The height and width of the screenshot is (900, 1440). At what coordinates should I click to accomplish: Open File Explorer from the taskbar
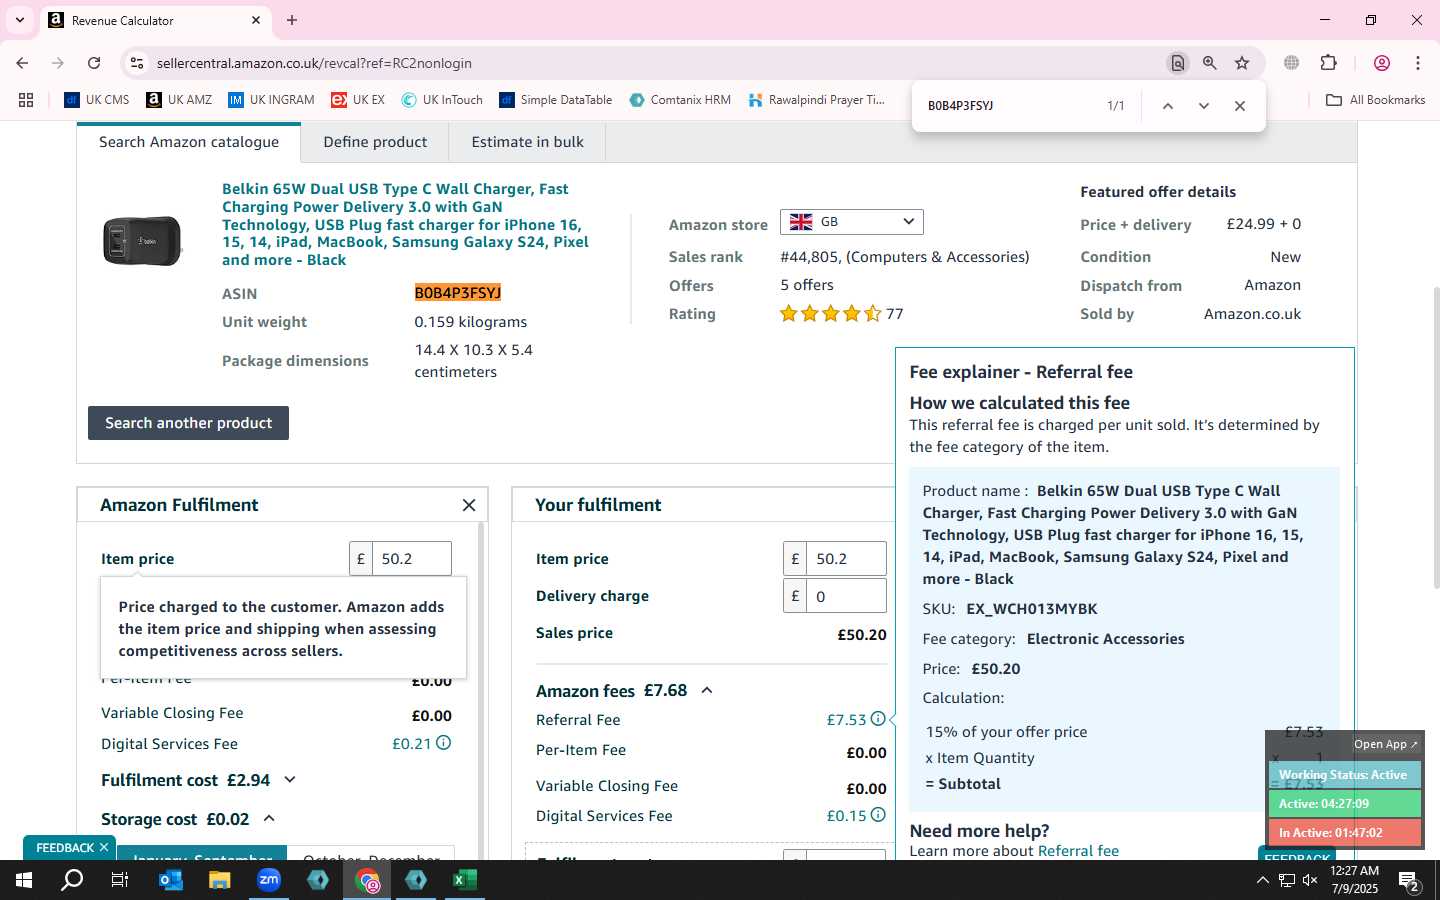point(220,880)
